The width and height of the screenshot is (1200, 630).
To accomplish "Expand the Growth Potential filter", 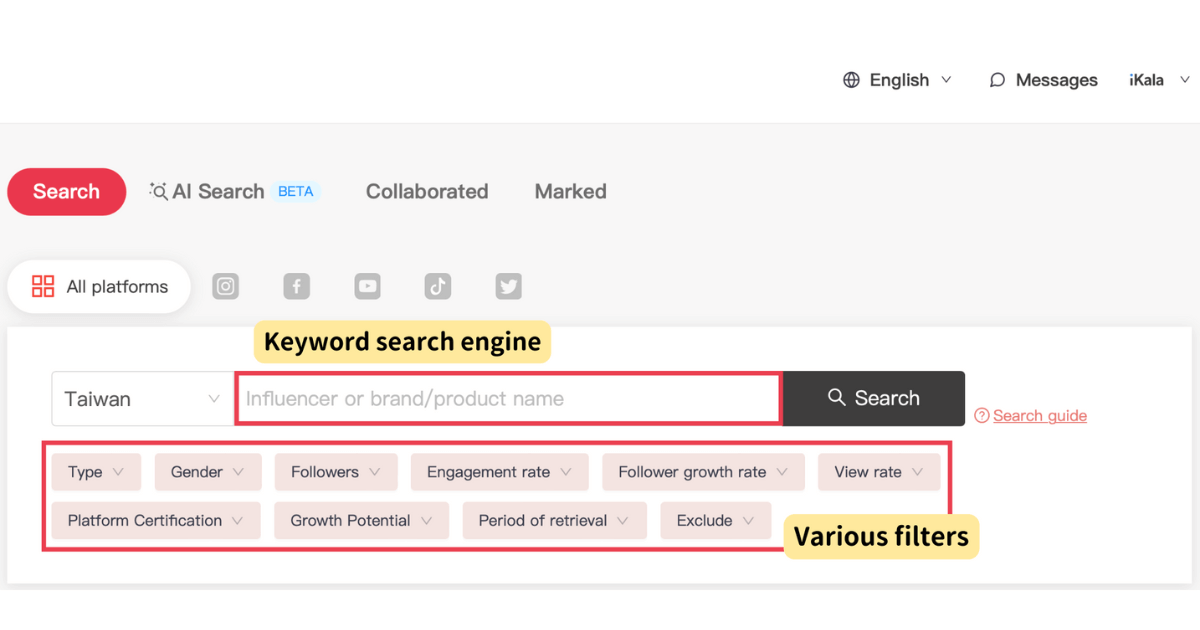I will pos(362,520).
